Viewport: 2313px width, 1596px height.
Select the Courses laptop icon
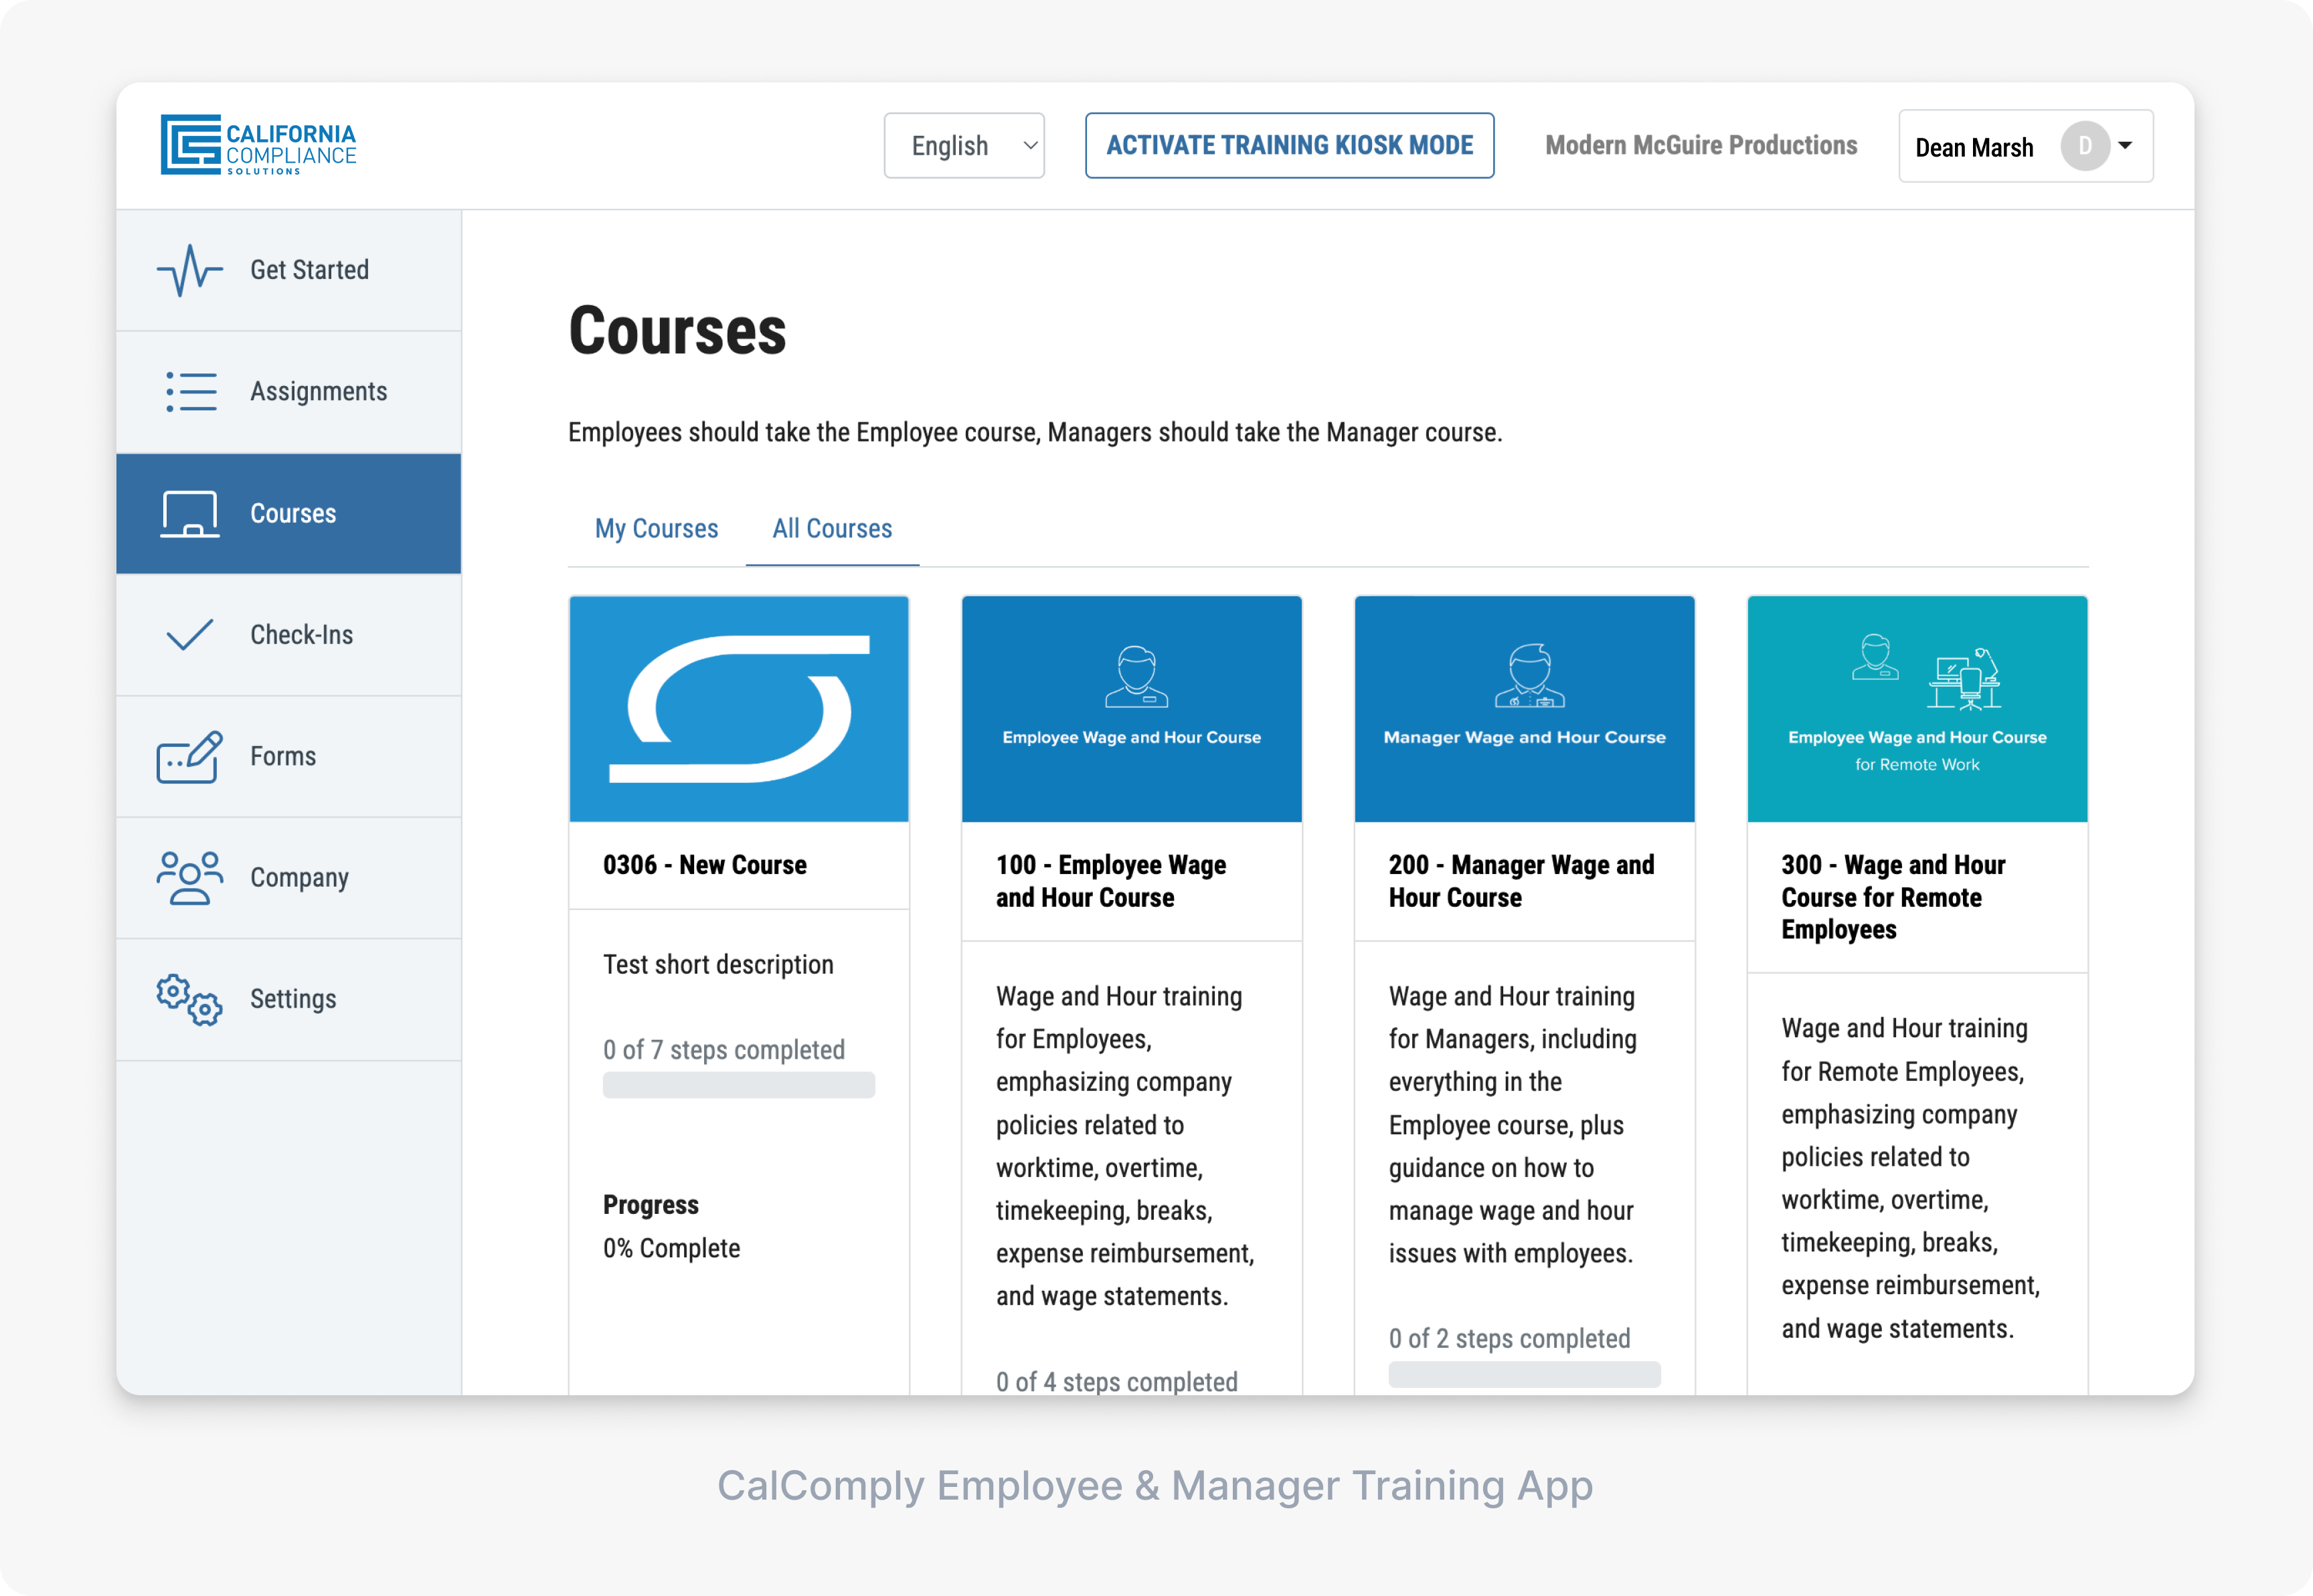pos(189,513)
